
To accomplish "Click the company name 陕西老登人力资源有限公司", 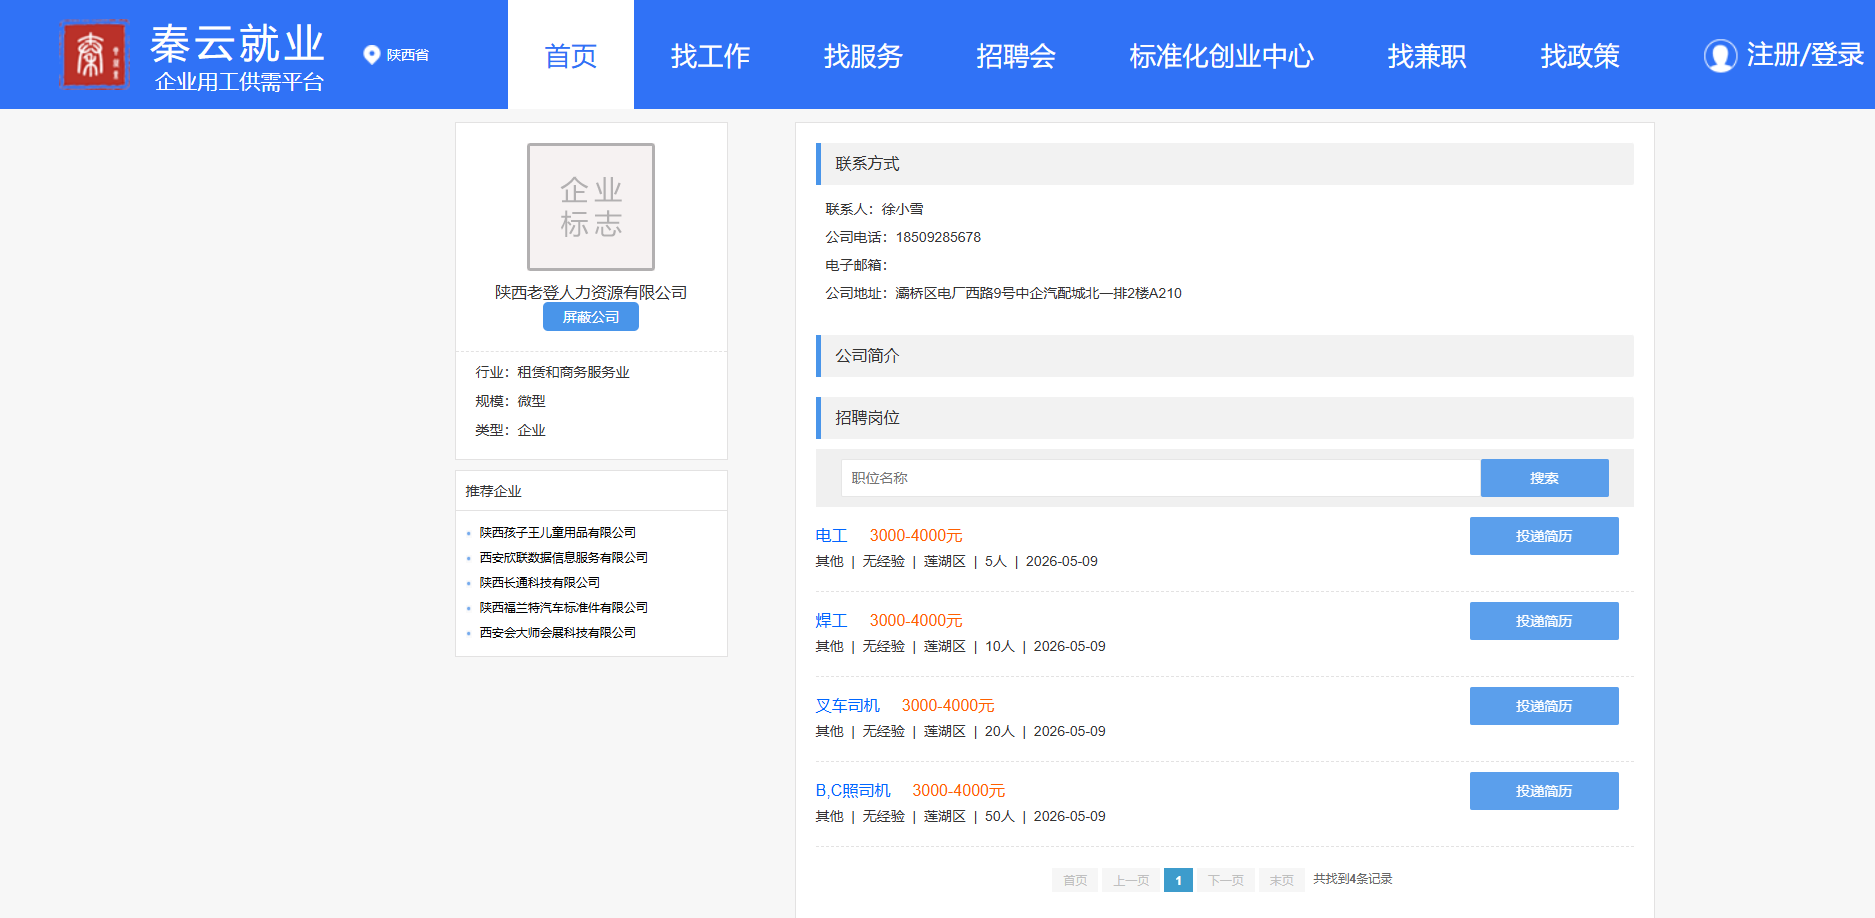I will pyautogui.click(x=591, y=292).
